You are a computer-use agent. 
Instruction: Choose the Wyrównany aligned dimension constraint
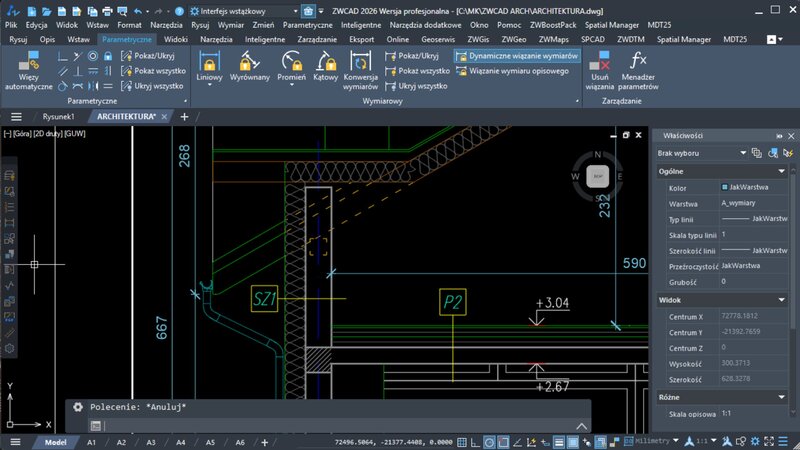[x=249, y=66]
